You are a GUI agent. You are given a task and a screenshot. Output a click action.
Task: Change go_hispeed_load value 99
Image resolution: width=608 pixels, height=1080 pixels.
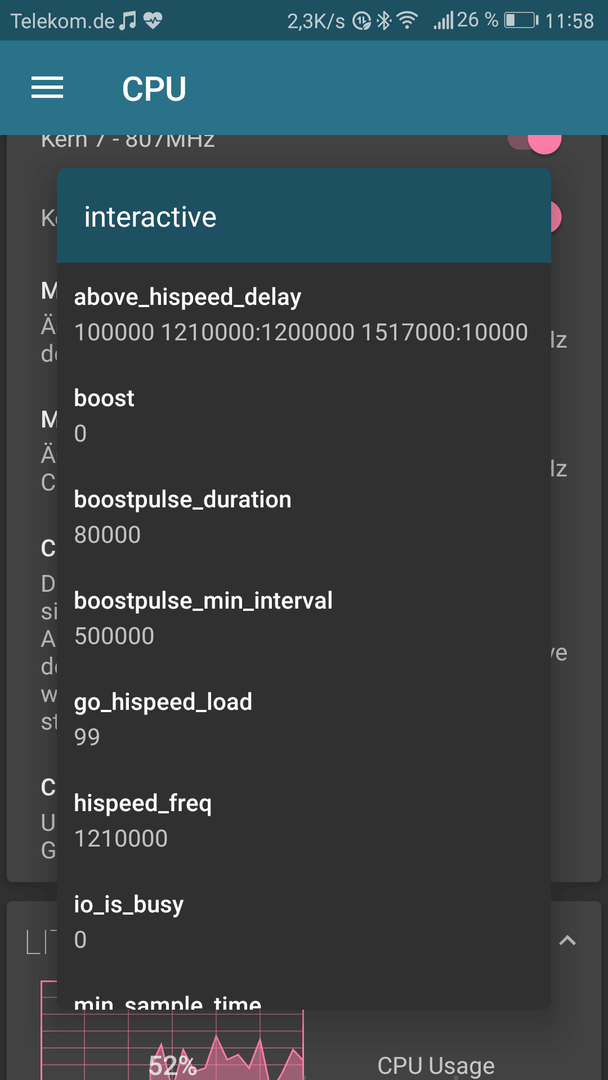304,719
